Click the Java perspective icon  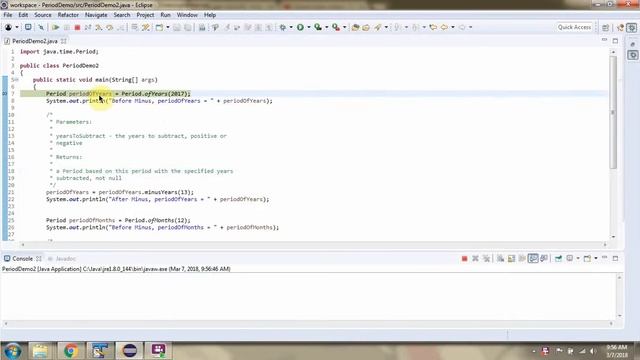pos(620,27)
